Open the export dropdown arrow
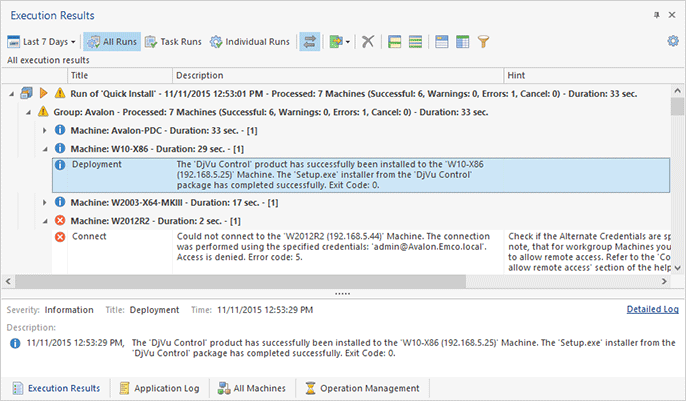 click(x=348, y=42)
